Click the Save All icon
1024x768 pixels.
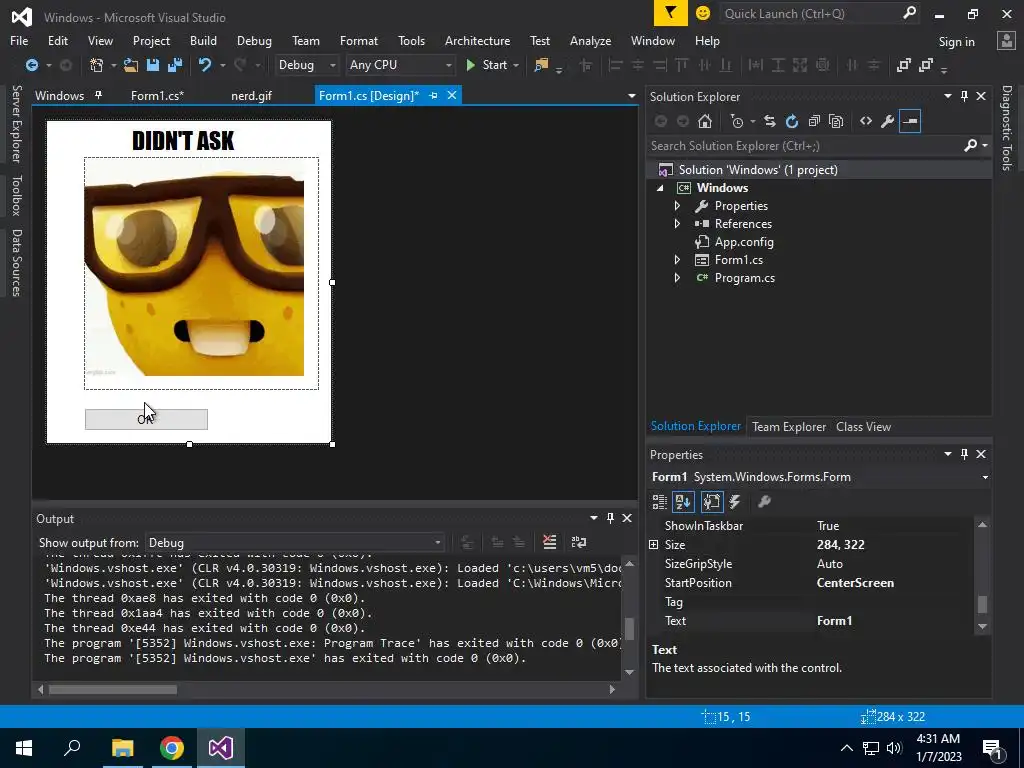(175, 65)
